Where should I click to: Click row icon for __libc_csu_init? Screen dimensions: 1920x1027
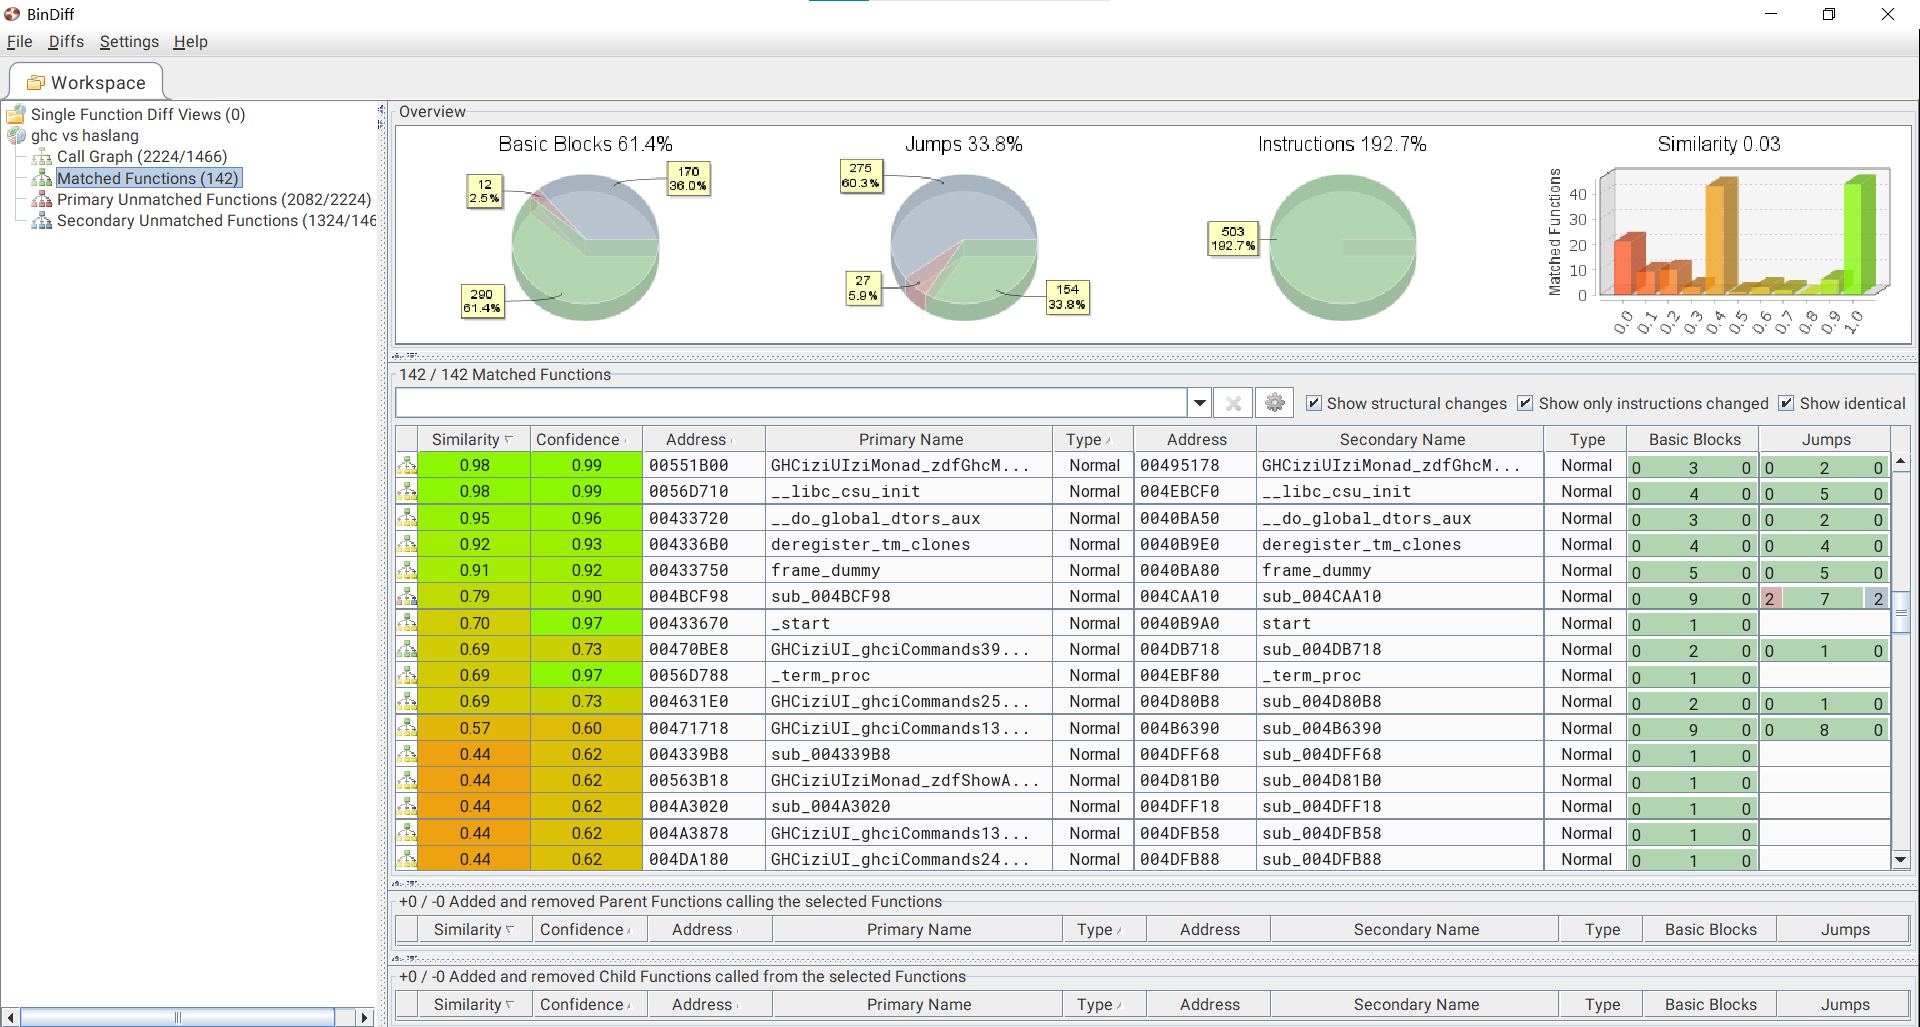coord(407,491)
